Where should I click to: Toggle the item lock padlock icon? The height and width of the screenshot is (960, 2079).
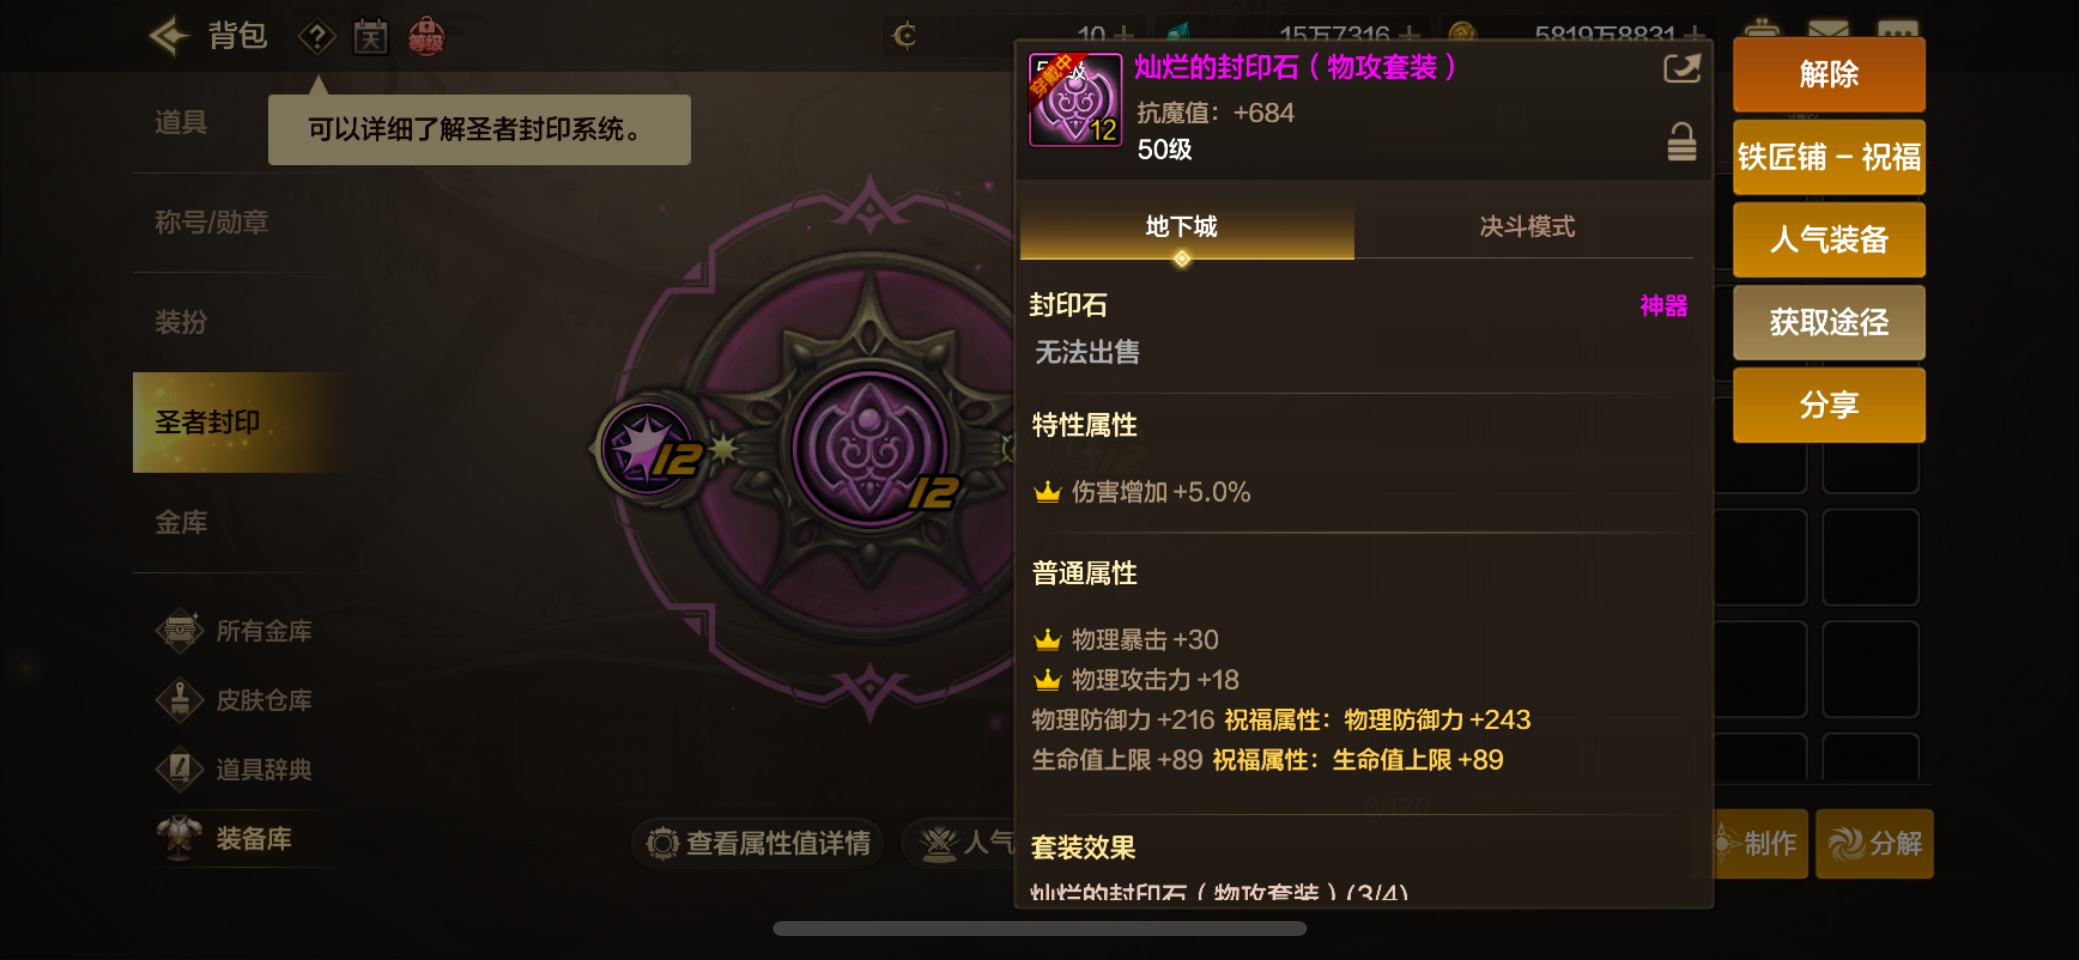tap(1681, 142)
